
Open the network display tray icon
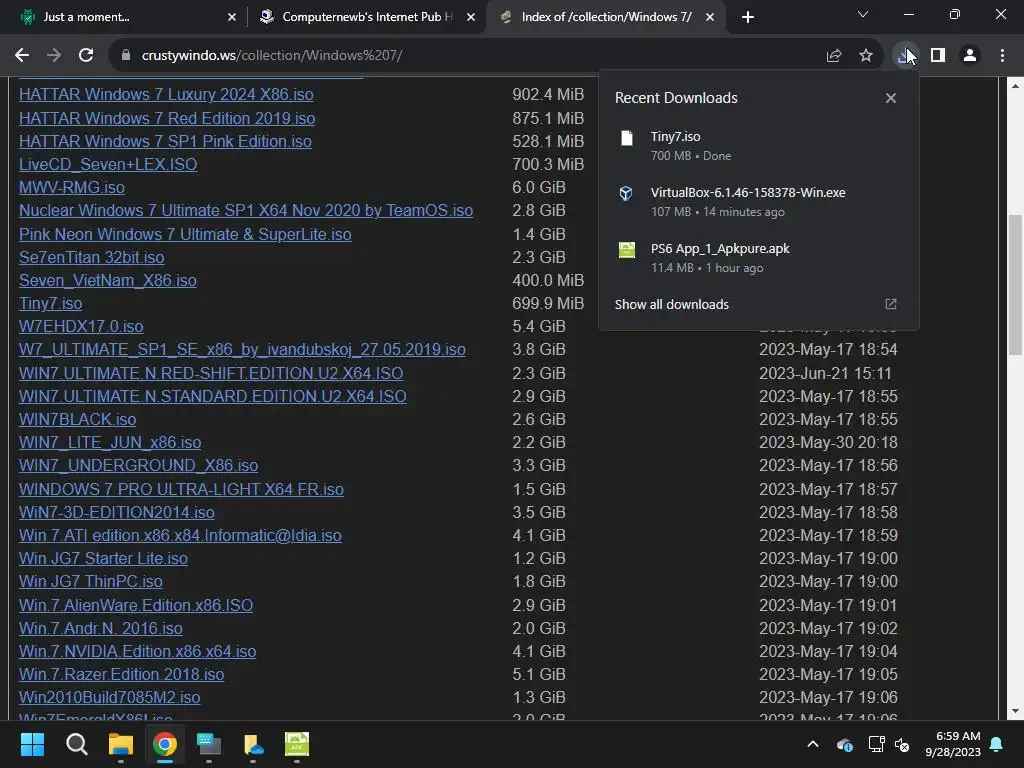point(876,744)
